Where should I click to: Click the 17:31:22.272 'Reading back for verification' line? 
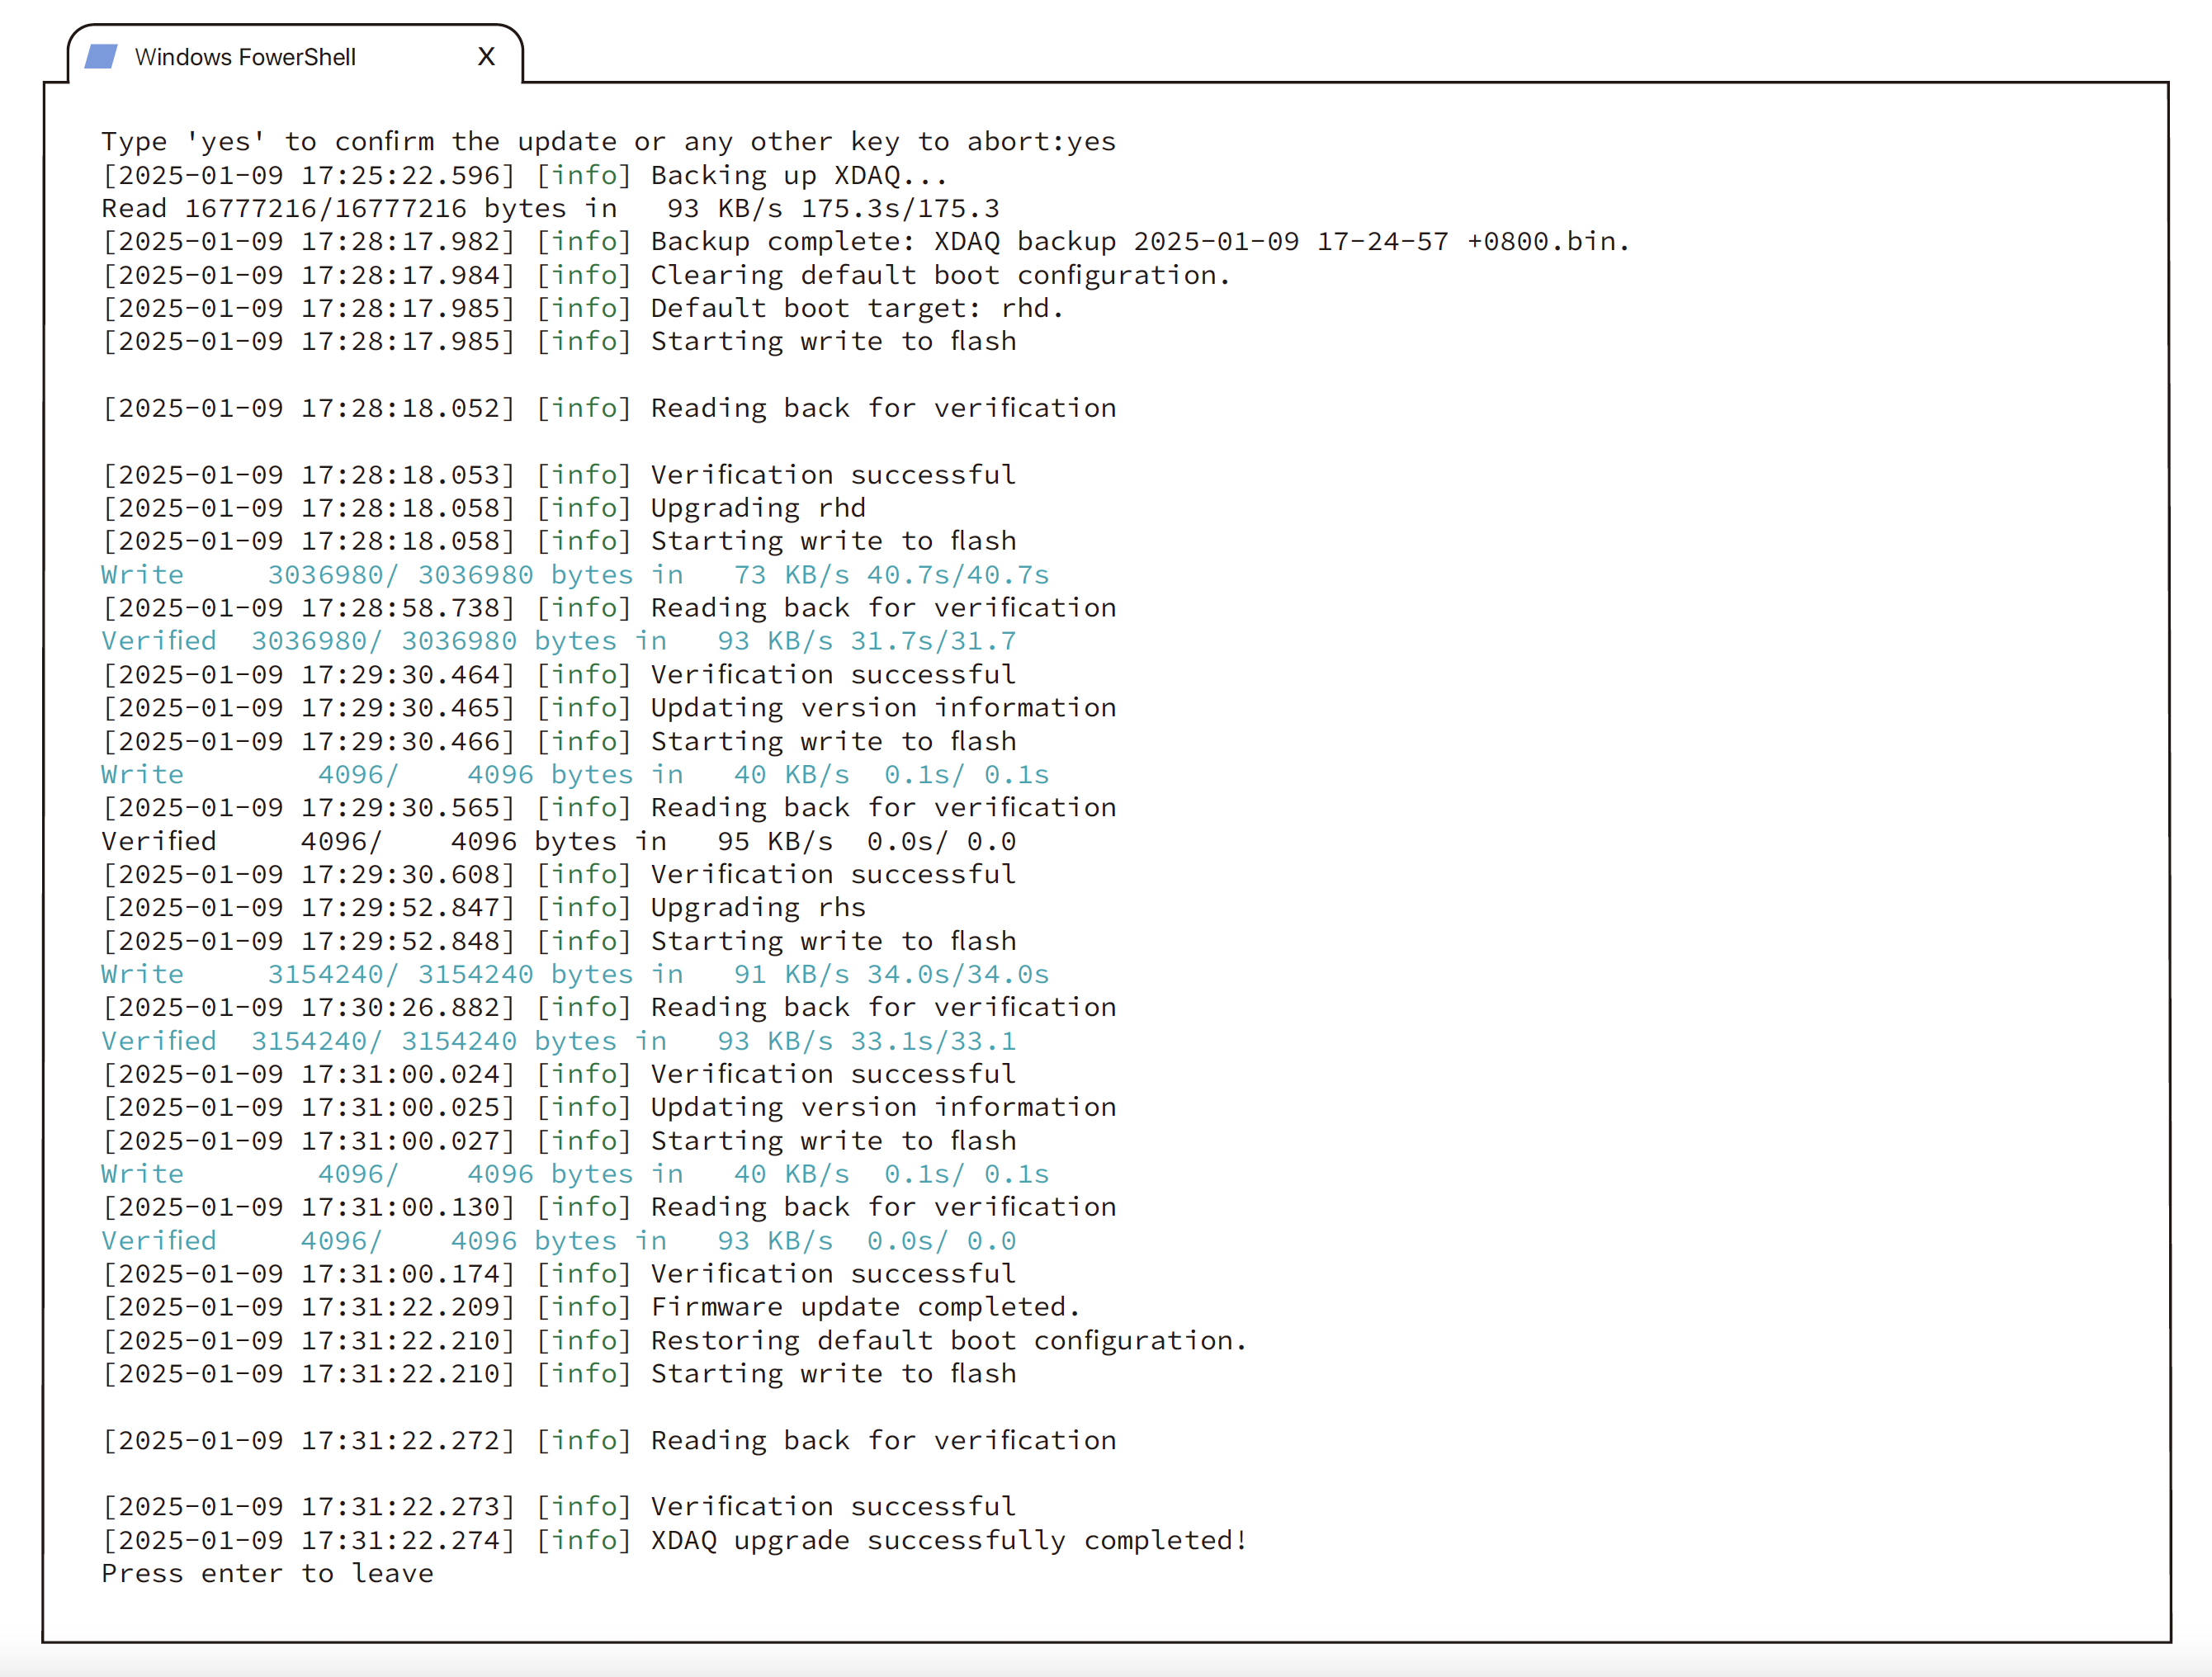tap(608, 1440)
